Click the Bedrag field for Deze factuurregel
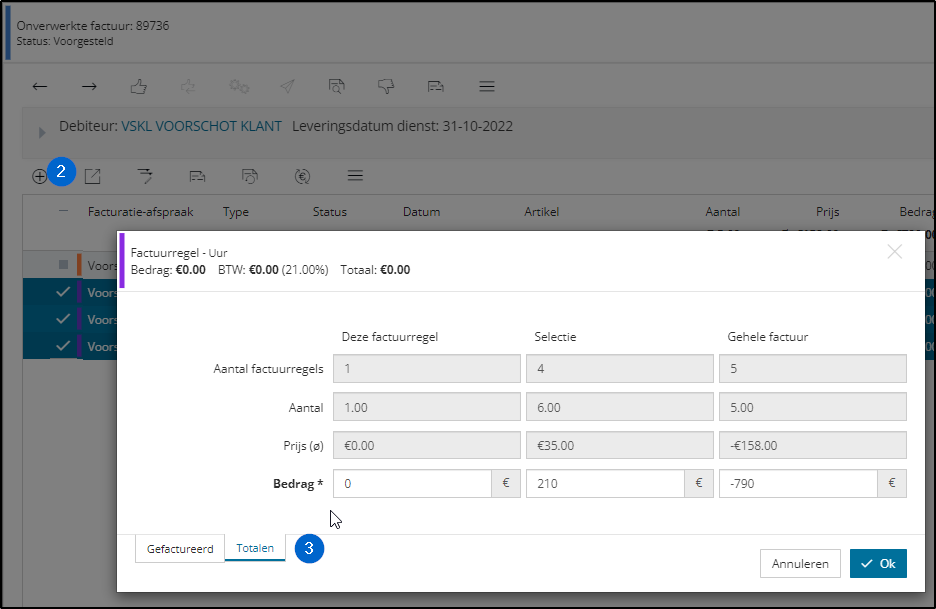Image resolution: width=936 pixels, height=609 pixels. 412,484
